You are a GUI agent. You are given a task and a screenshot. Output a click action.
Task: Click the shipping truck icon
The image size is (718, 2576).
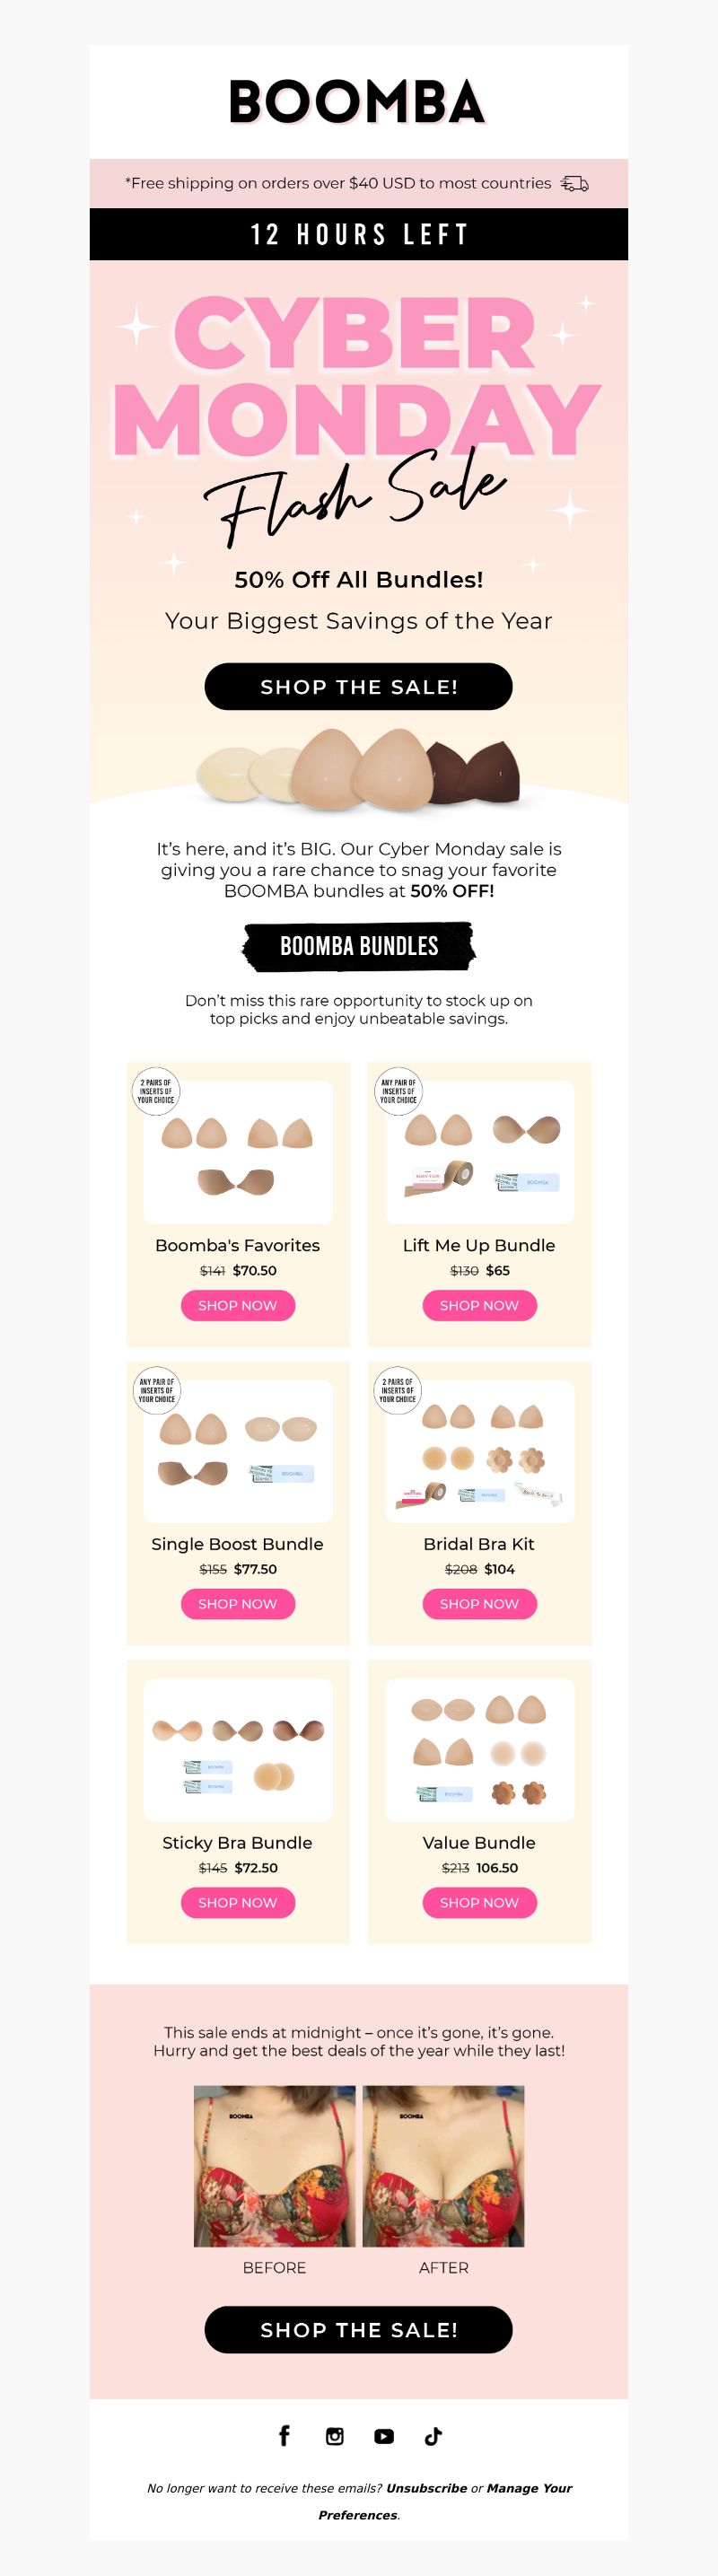(574, 184)
